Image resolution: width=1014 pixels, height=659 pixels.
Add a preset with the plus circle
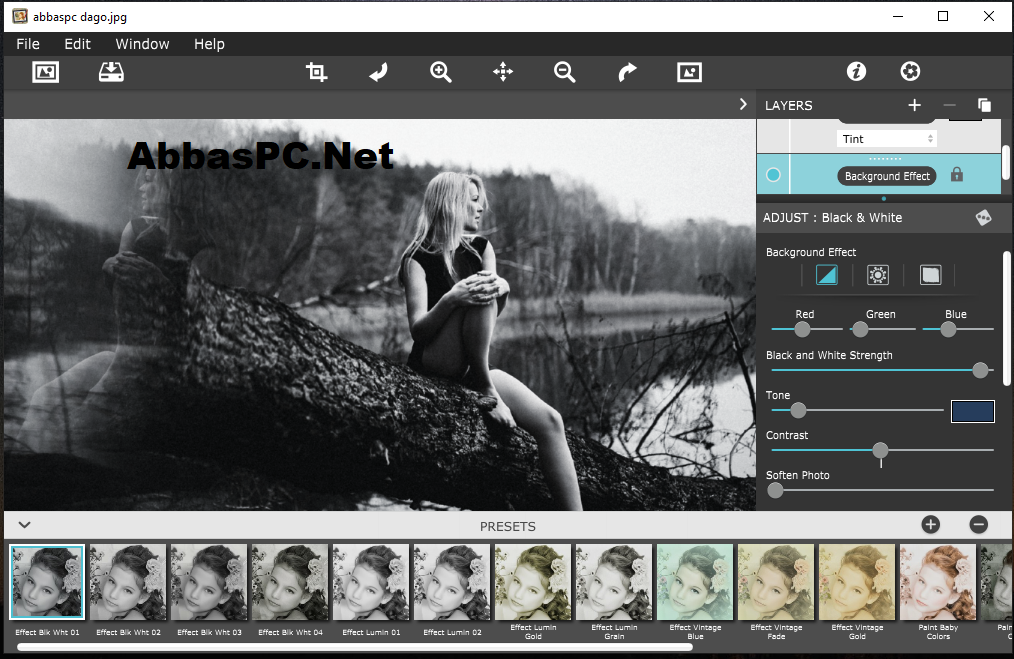(931, 524)
